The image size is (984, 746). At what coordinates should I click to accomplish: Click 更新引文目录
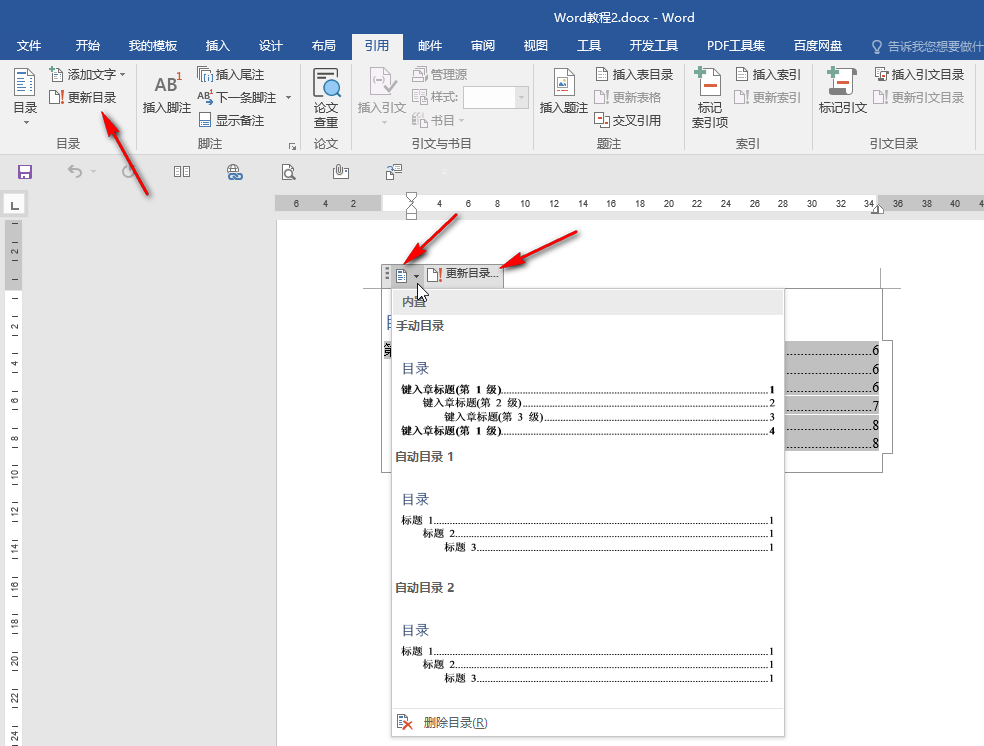click(919, 97)
